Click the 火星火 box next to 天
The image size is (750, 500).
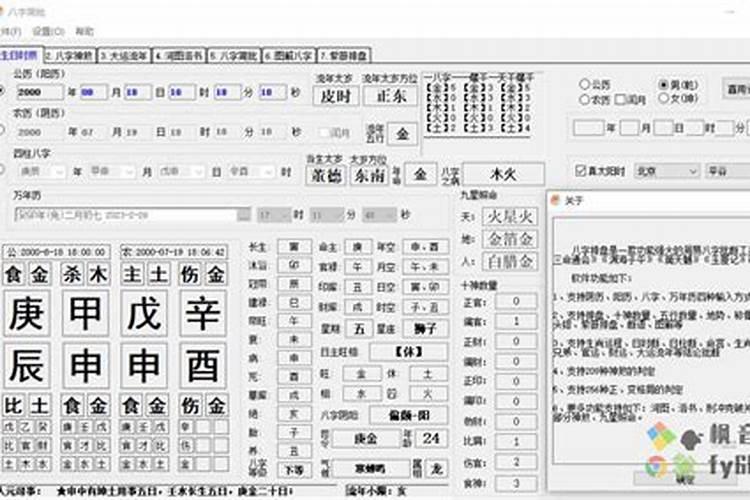click(510, 217)
